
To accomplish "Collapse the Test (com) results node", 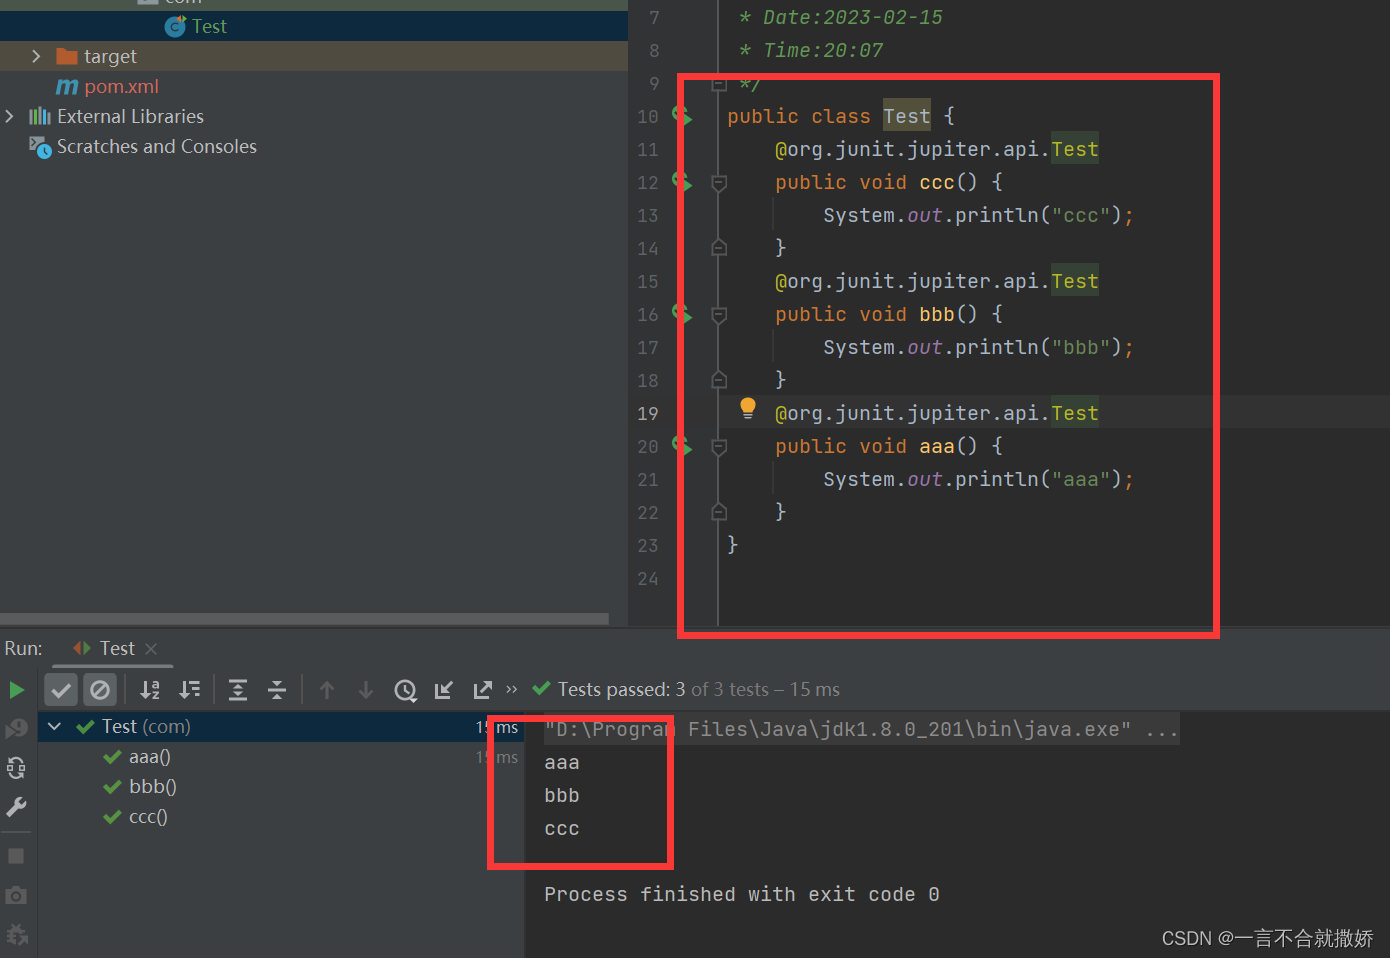I will point(55,727).
